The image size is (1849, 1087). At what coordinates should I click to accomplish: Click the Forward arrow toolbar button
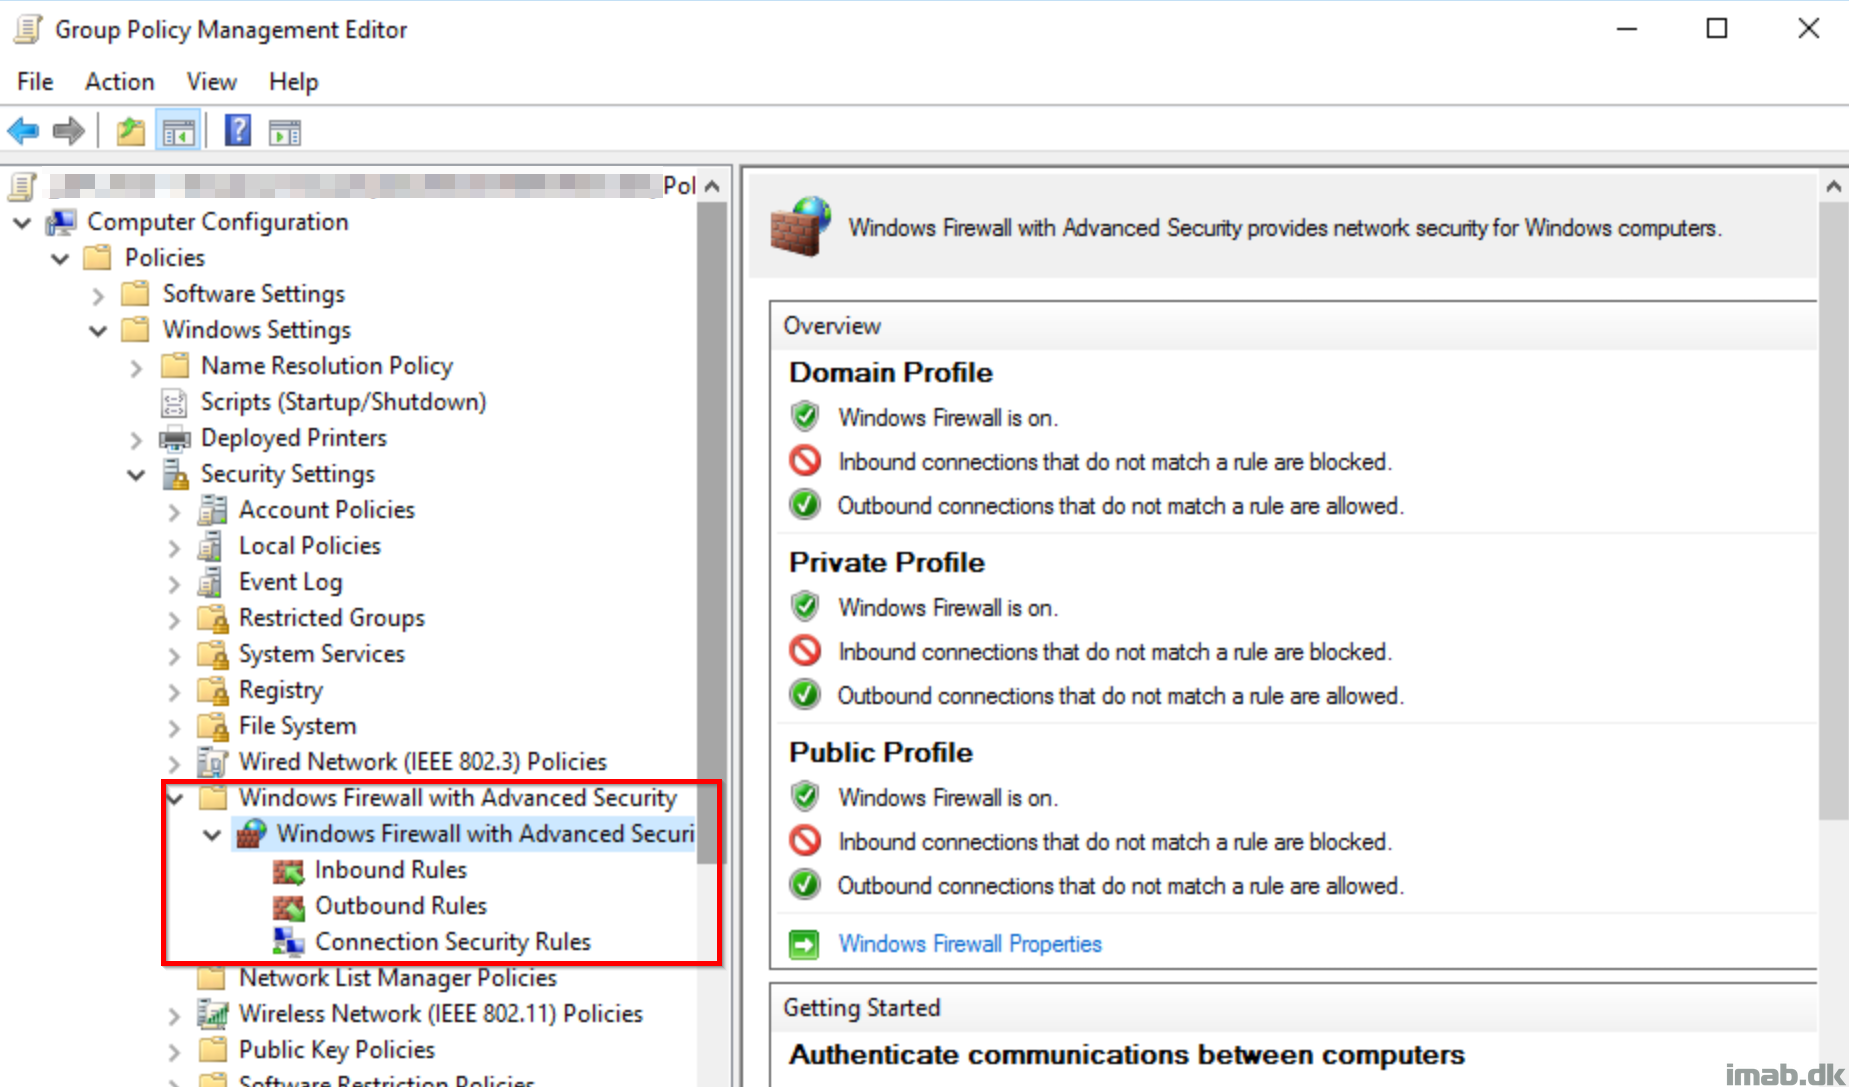tap(69, 131)
